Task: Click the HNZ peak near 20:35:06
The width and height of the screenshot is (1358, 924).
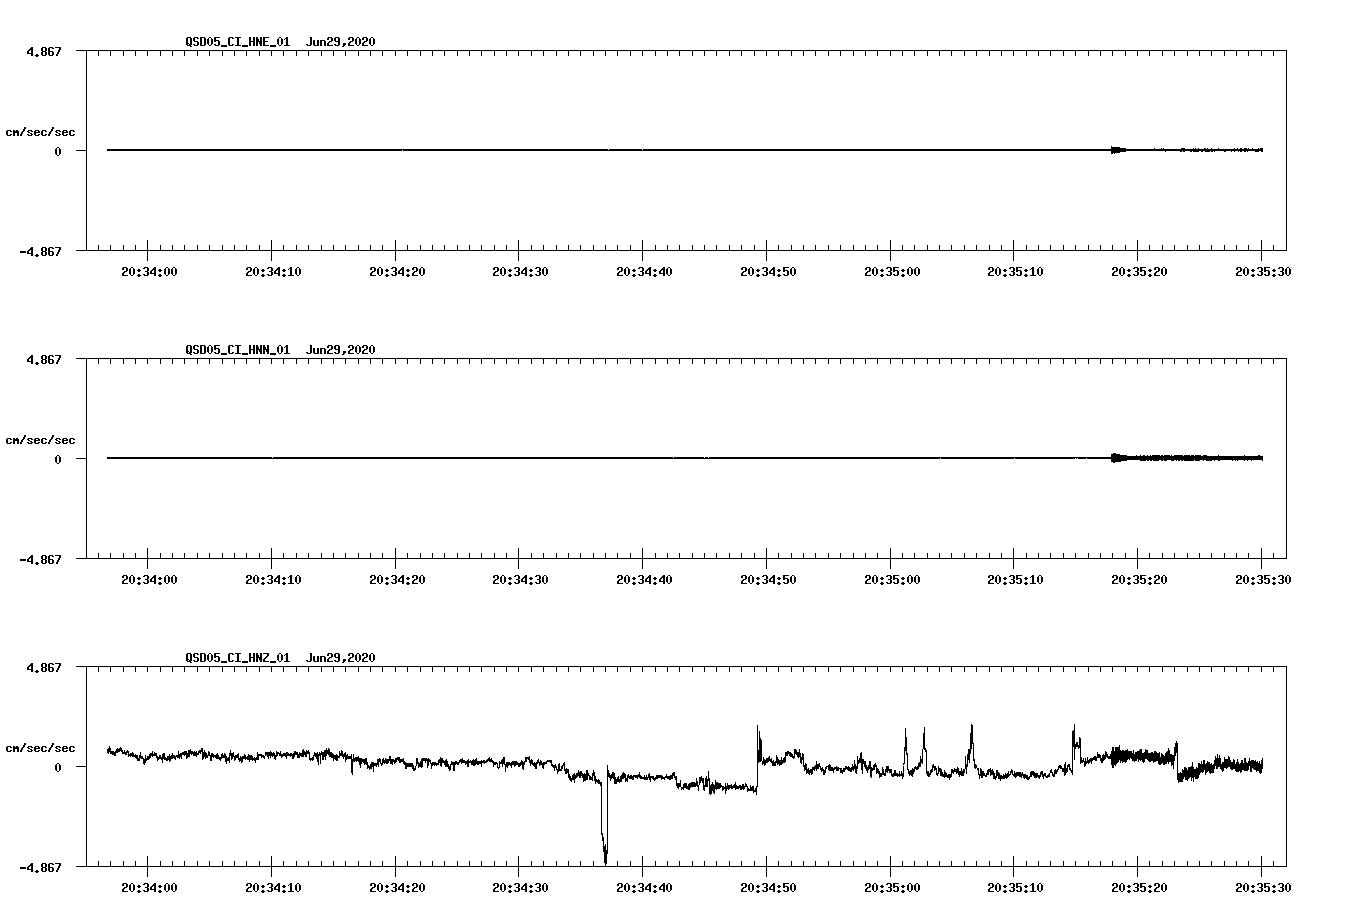Action: coord(970,745)
